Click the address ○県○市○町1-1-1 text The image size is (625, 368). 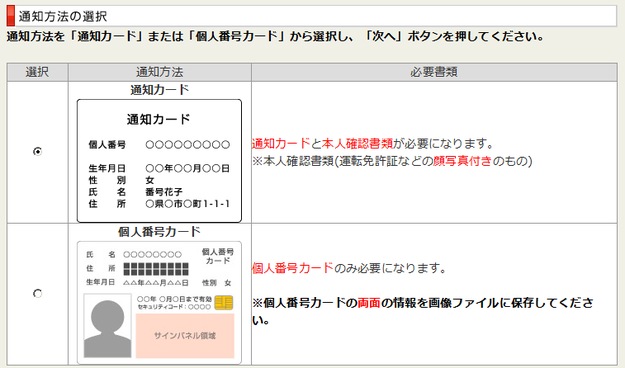pos(187,204)
